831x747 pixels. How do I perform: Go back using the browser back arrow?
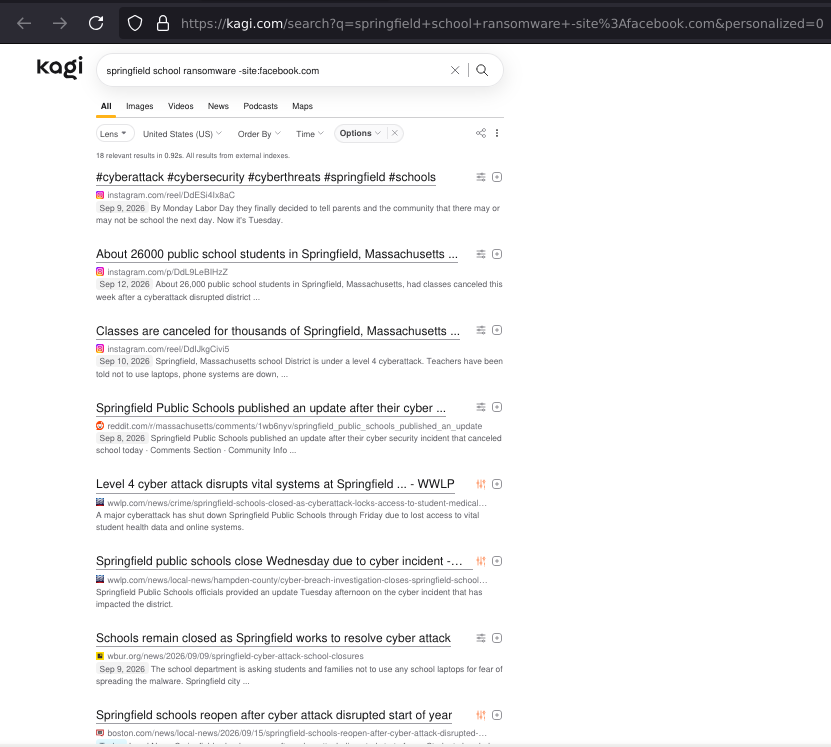tap(24, 23)
